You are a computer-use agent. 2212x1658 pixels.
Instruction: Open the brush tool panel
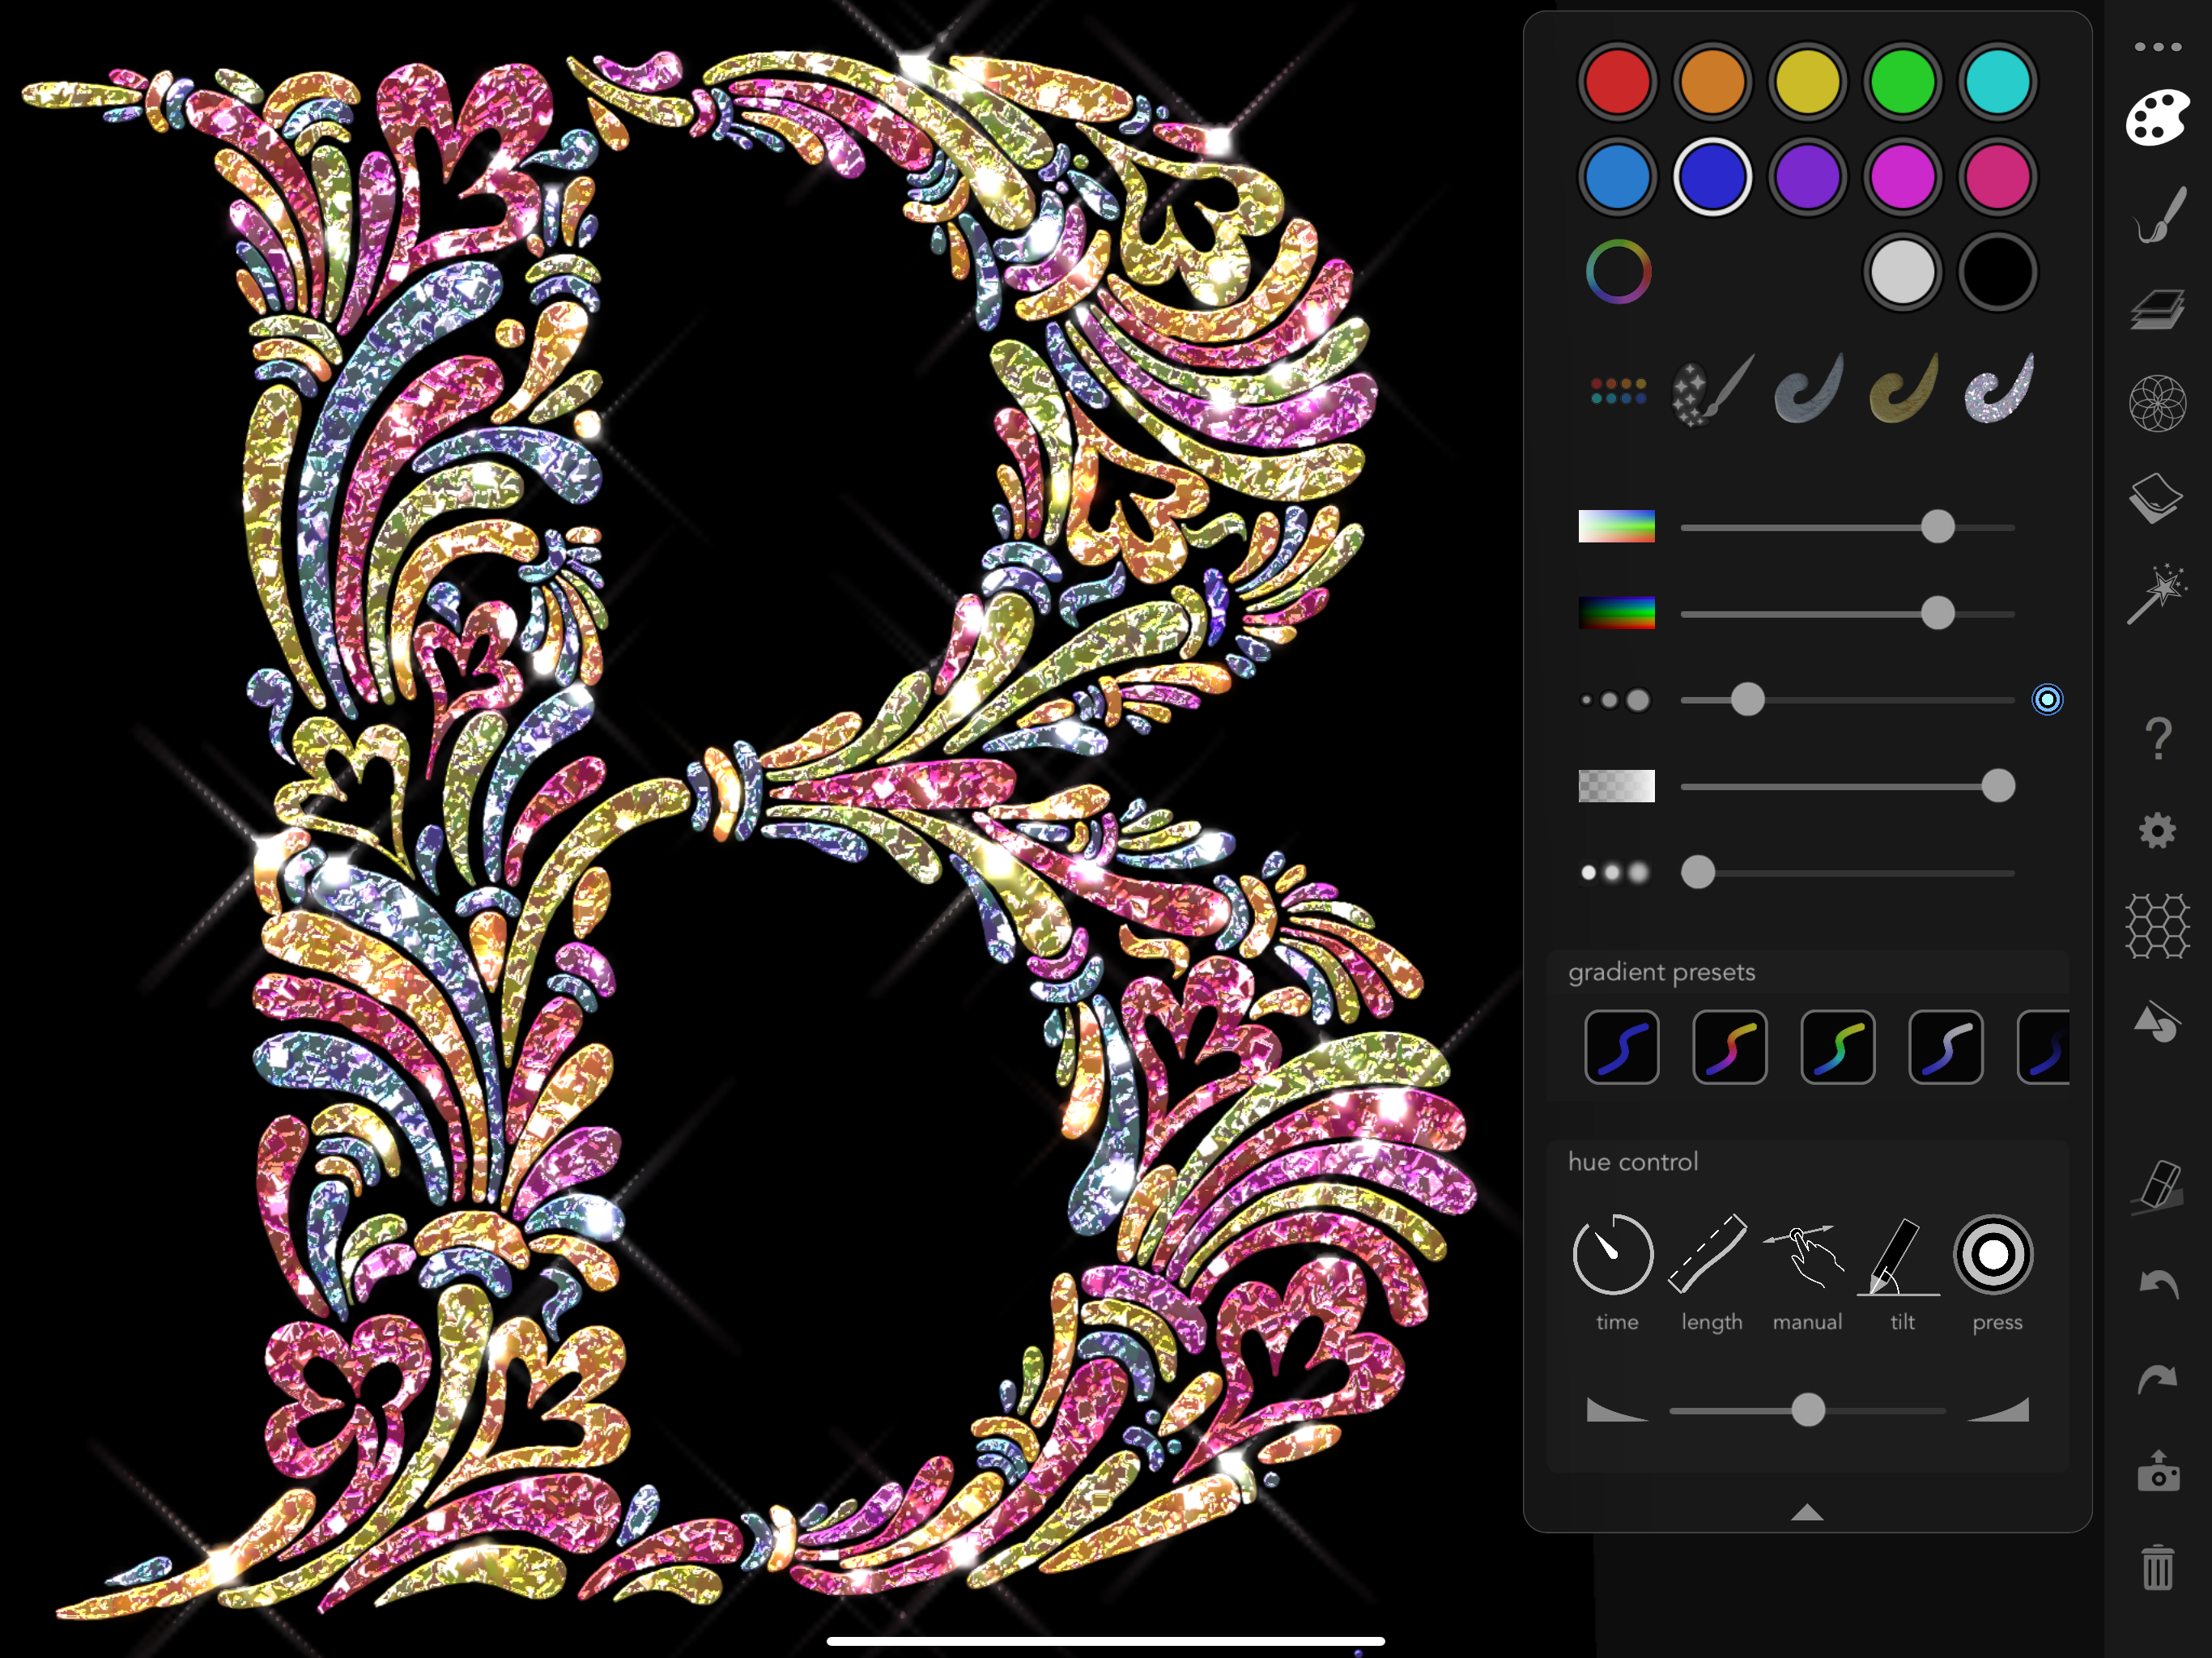click(x=2158, y=215)
